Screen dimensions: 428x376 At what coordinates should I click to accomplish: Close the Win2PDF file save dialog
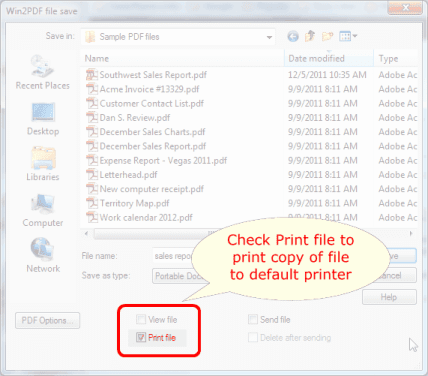pos(406,8)
